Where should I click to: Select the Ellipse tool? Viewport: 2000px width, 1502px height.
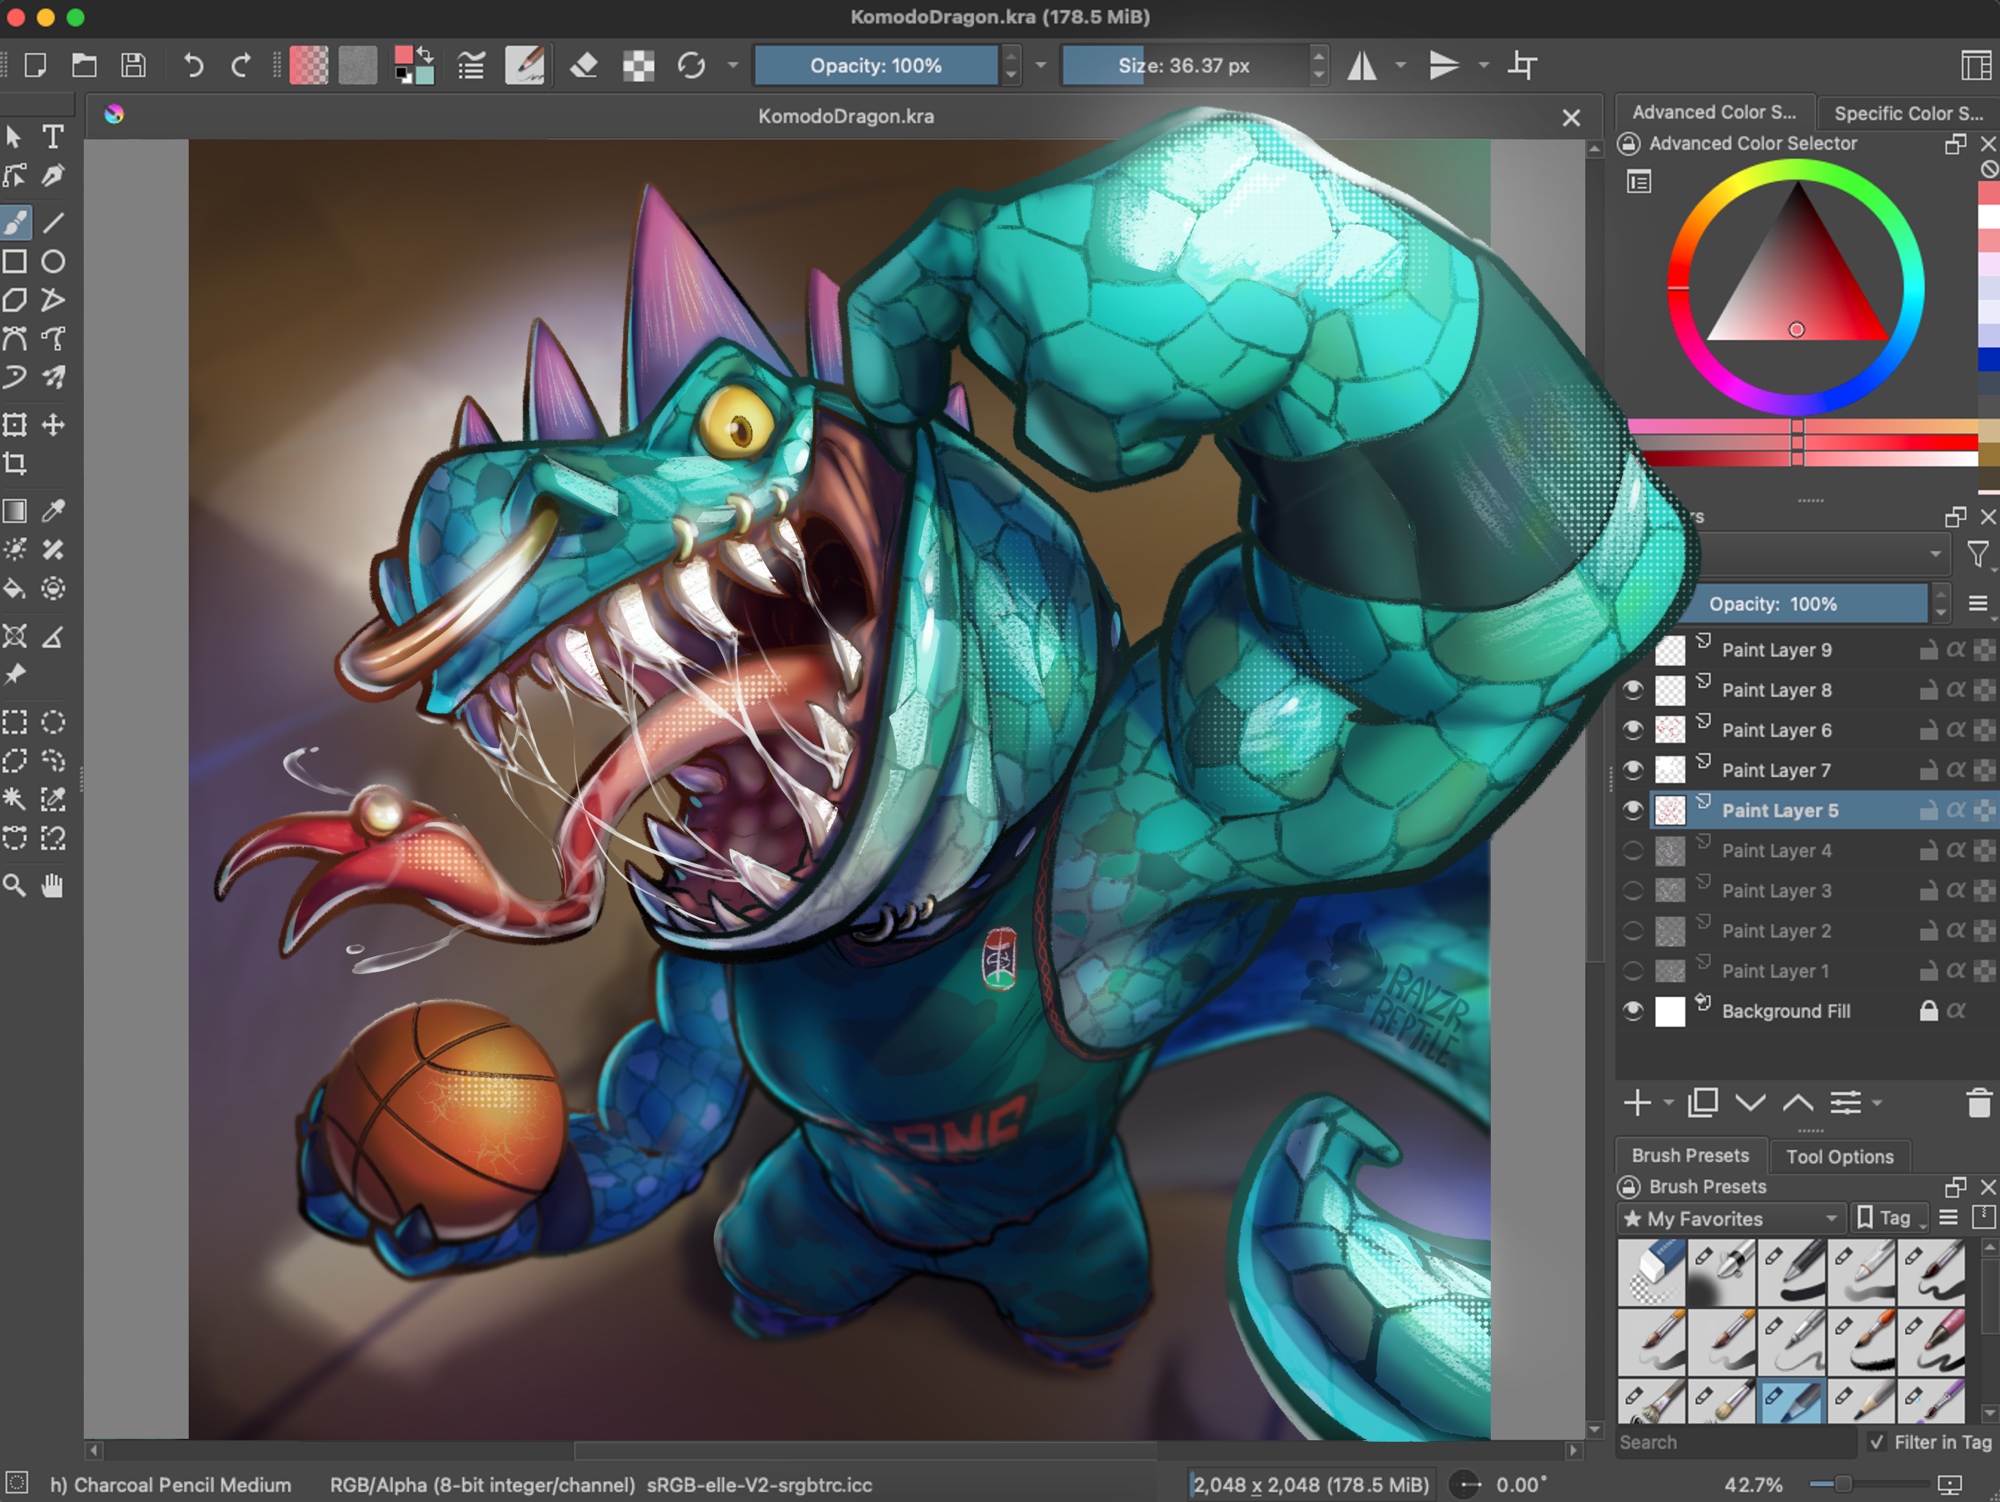click(53, 262)
